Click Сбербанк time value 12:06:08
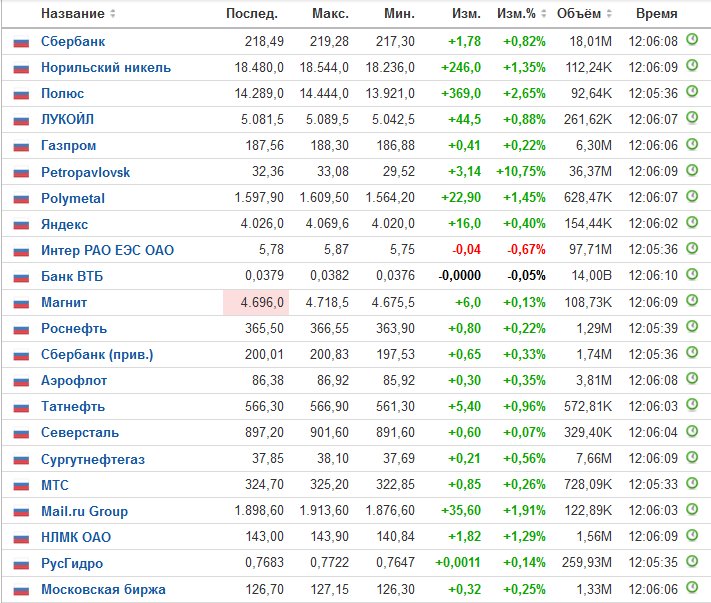The height and width of the screenshot is (603, 711). 653,41
